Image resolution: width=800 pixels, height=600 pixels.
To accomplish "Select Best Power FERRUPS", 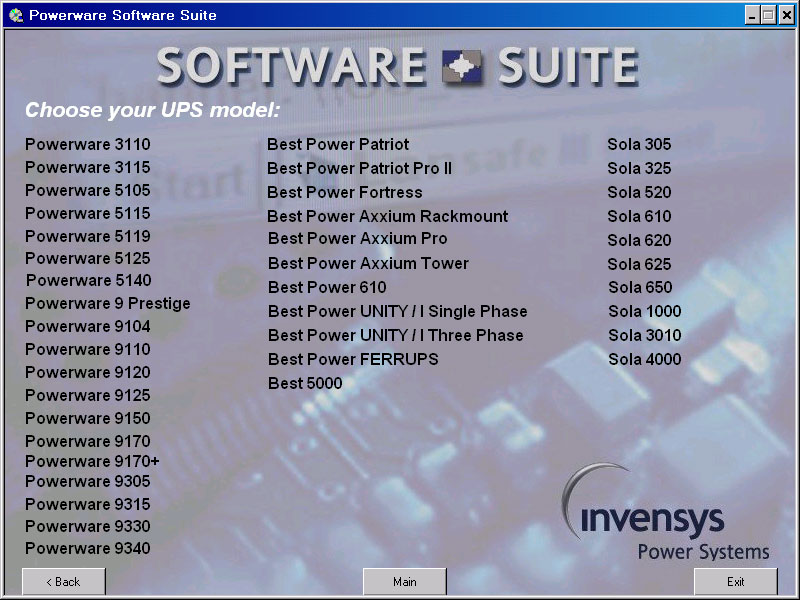I will (353, 359).
